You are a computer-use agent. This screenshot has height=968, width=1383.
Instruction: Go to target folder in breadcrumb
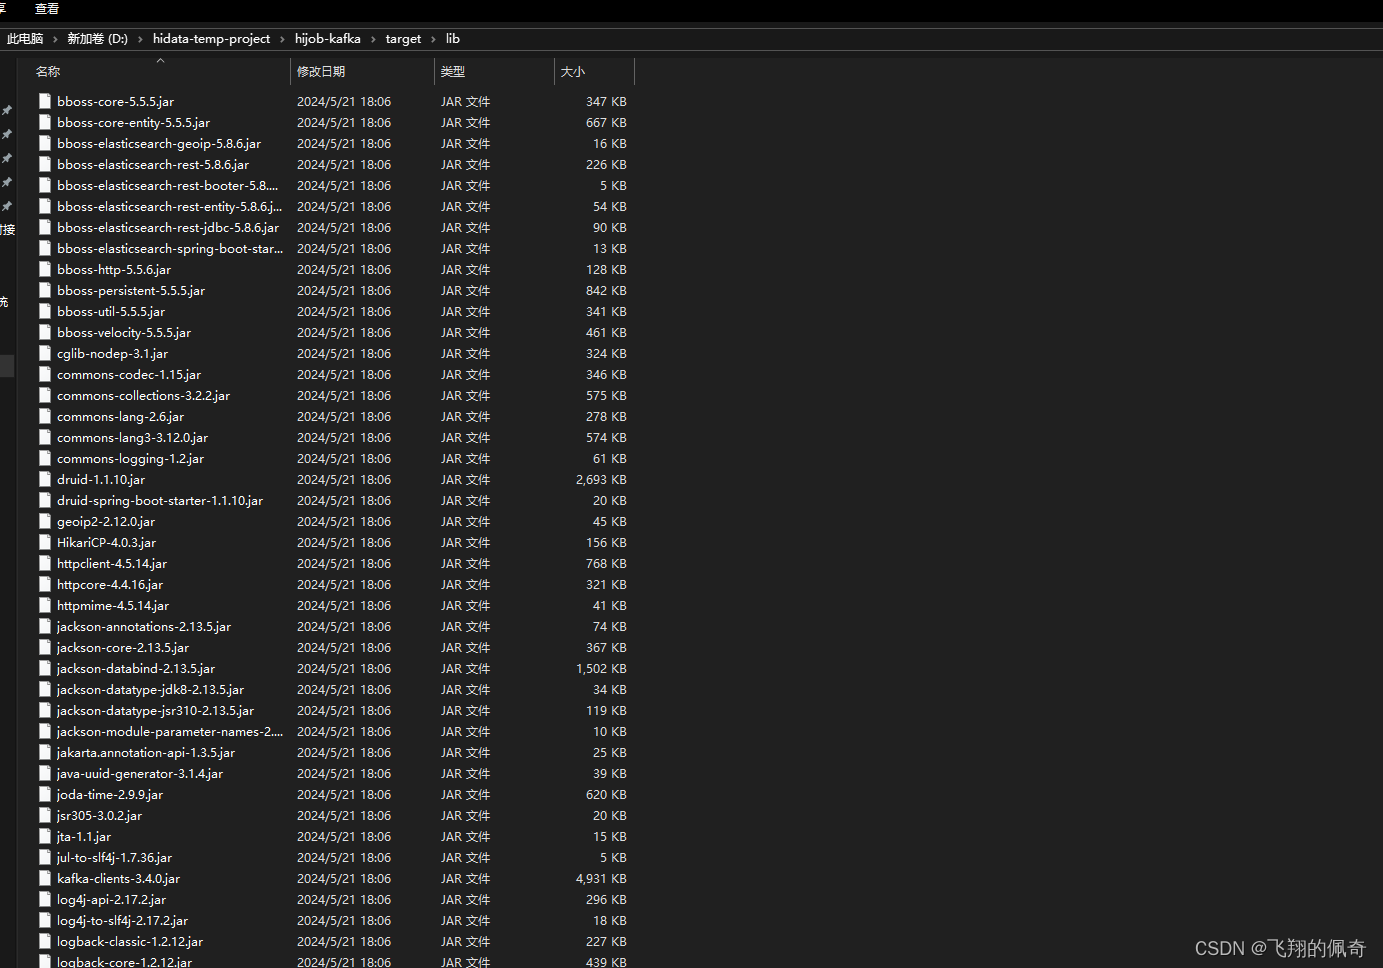point(403,39)
